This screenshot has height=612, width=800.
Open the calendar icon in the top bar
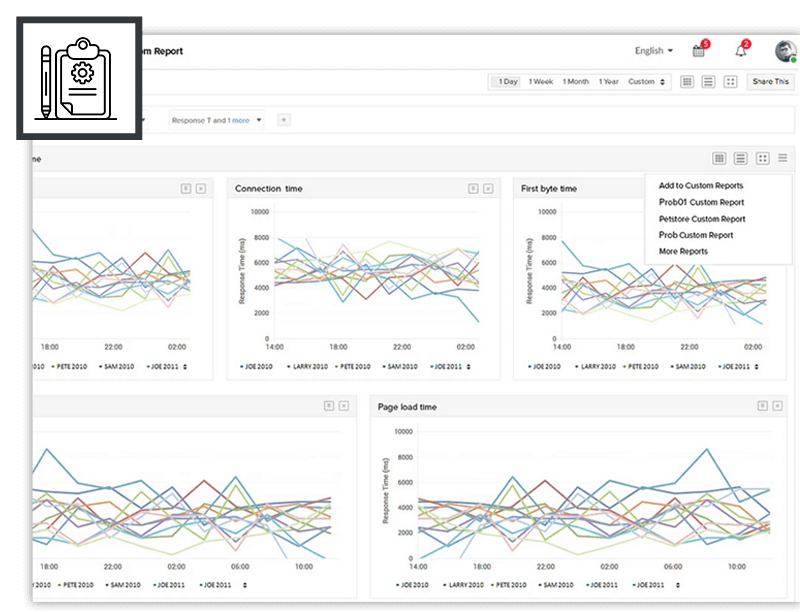[700, 50]
